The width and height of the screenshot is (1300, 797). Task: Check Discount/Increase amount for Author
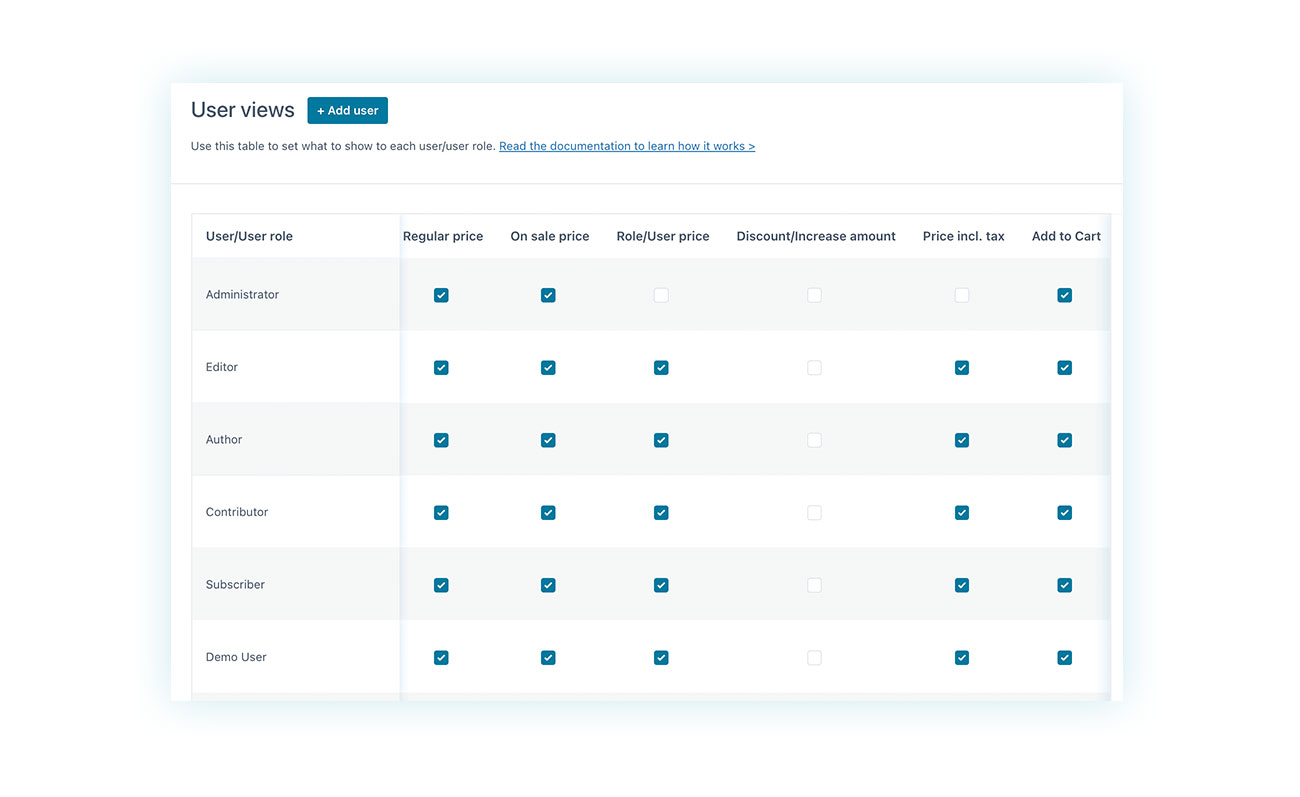click(814, 440)
